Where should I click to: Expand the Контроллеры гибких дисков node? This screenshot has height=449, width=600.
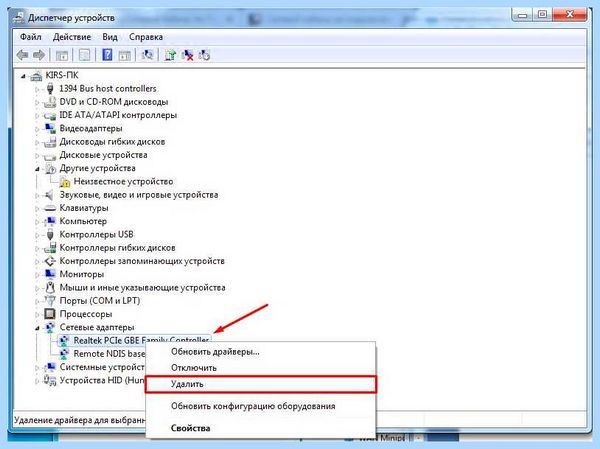pyautogui.click(x=37, y=248)
